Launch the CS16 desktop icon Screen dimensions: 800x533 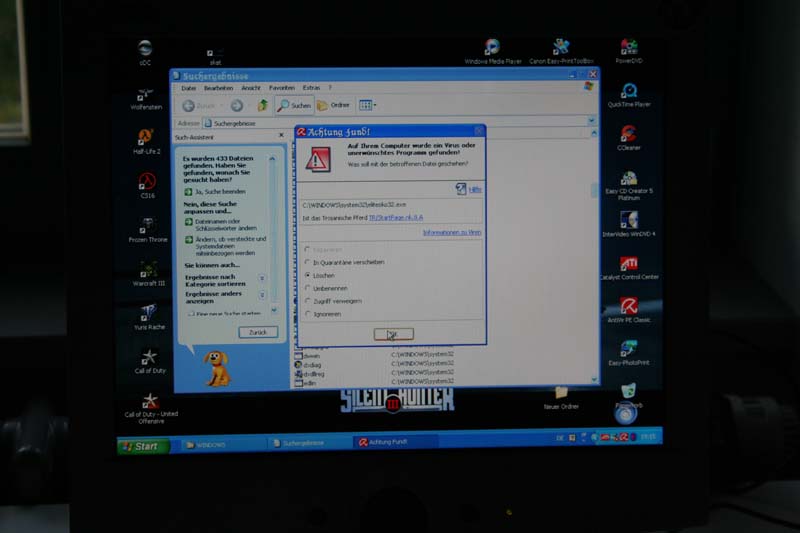[147, 185]
